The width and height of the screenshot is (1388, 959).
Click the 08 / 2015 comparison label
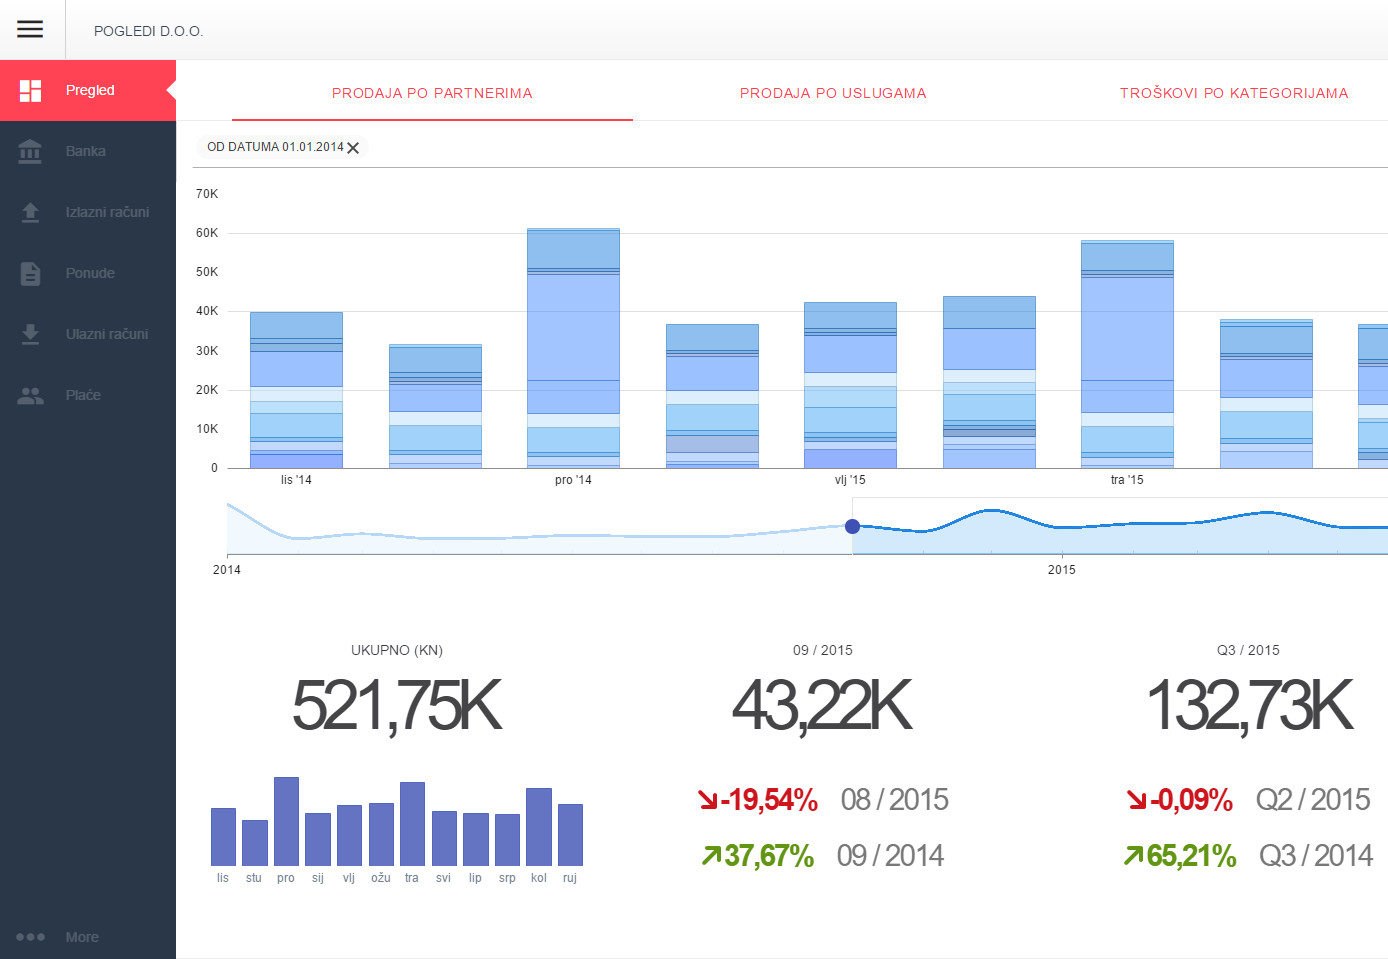tap(894, 800)
